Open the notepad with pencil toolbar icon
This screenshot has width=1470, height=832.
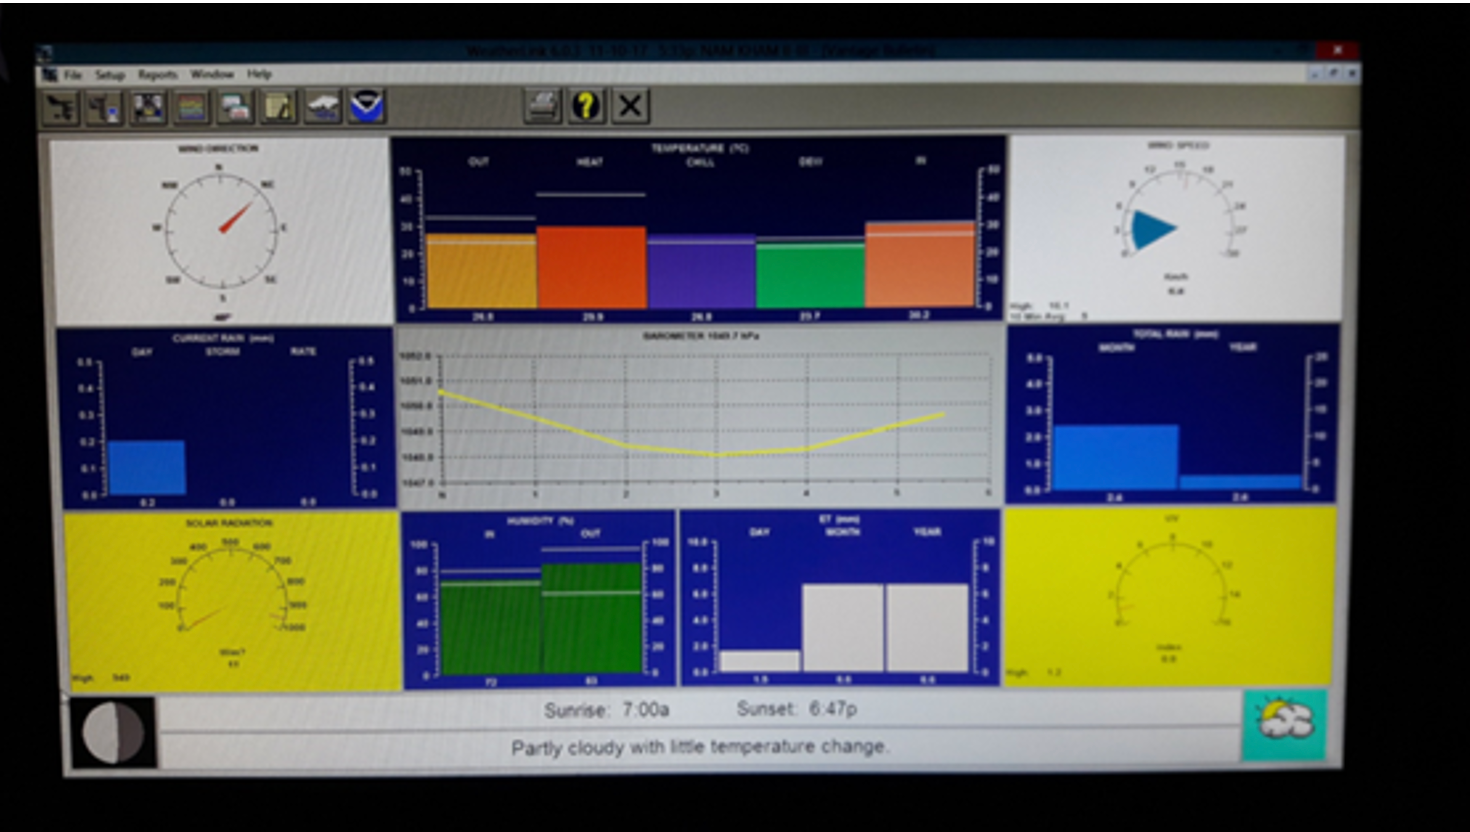pyautogui.click(x=279, y=107)
